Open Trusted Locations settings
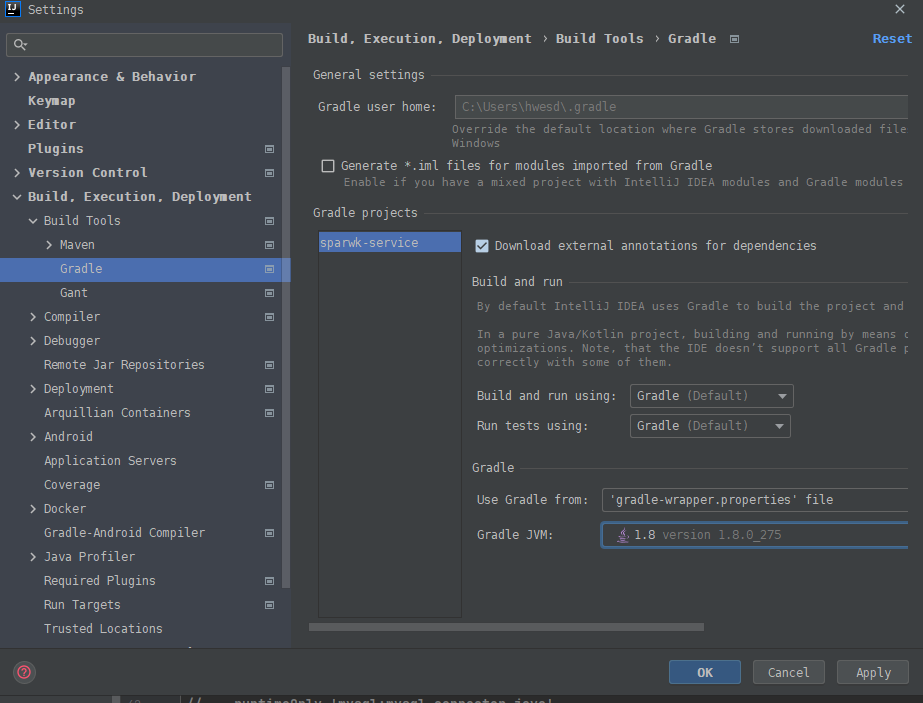The height and width of the screenshot is (703, 923). point(103,629)
